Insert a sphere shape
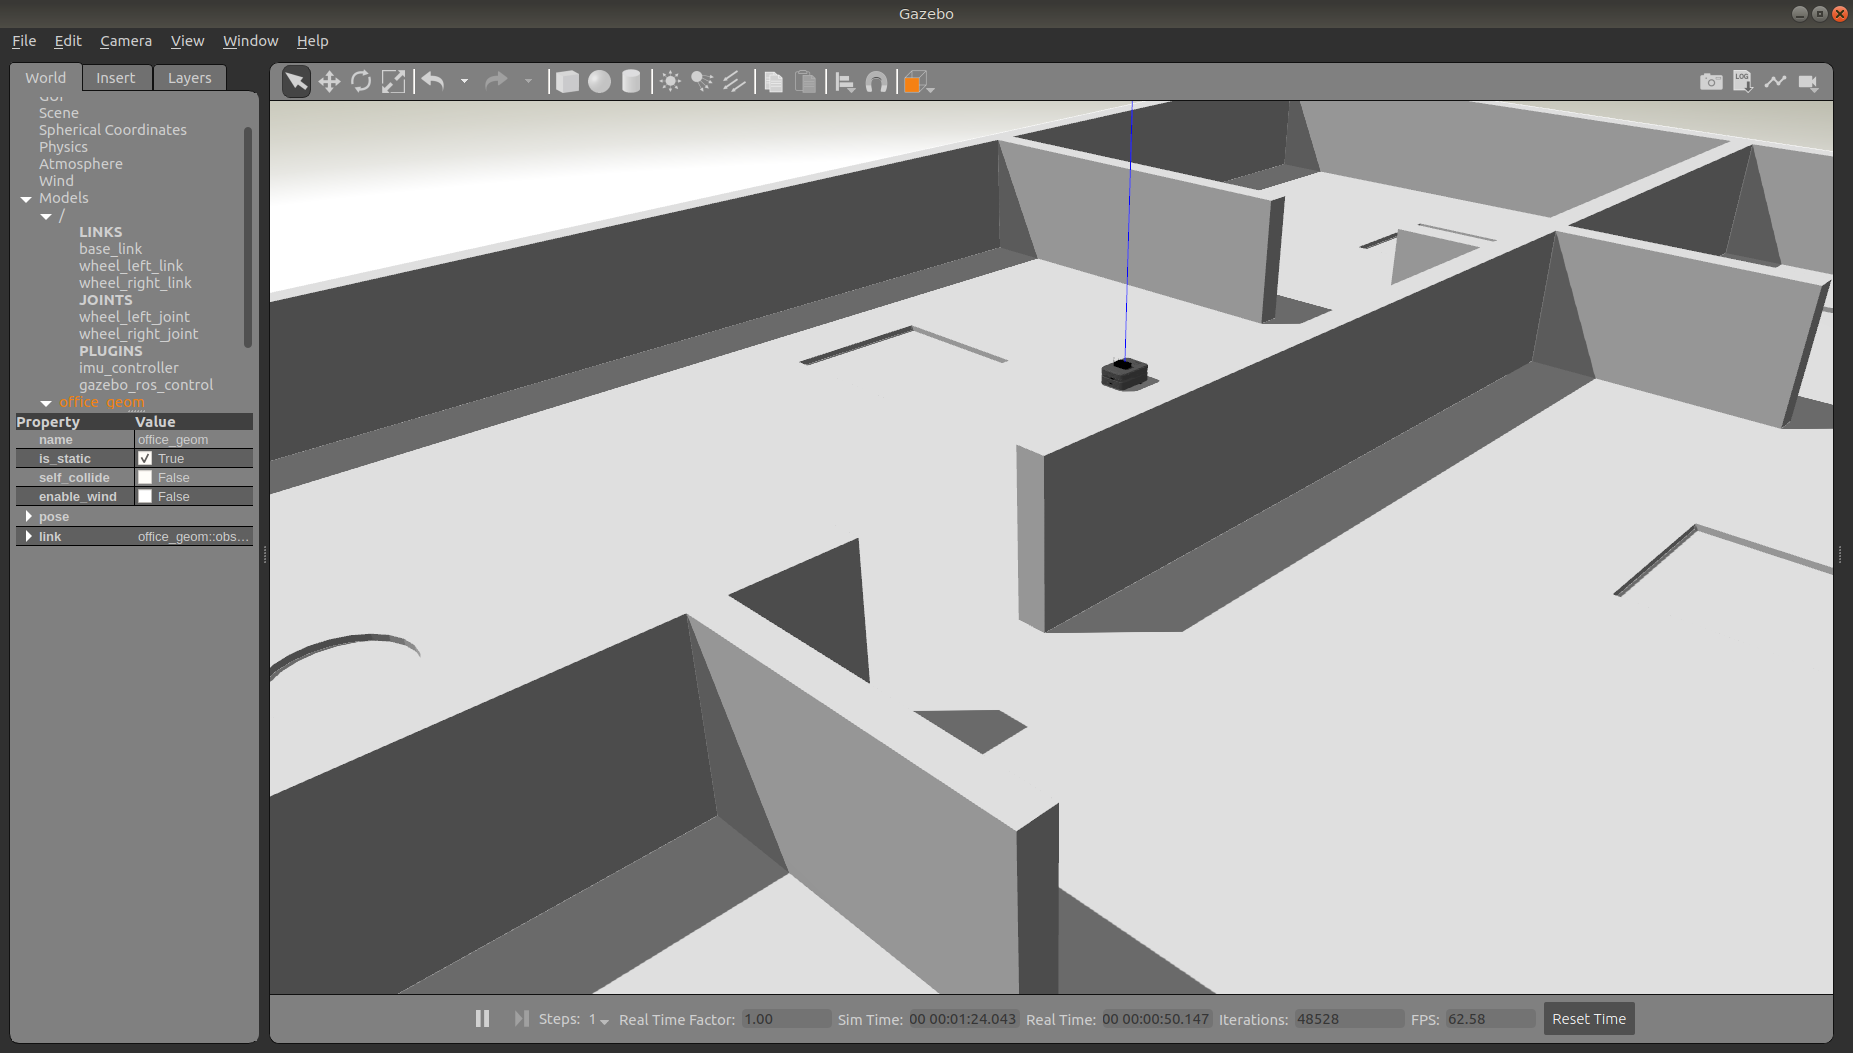Image resolution: width=1853 pixels, height=1053 pixels. coord(599,82)
